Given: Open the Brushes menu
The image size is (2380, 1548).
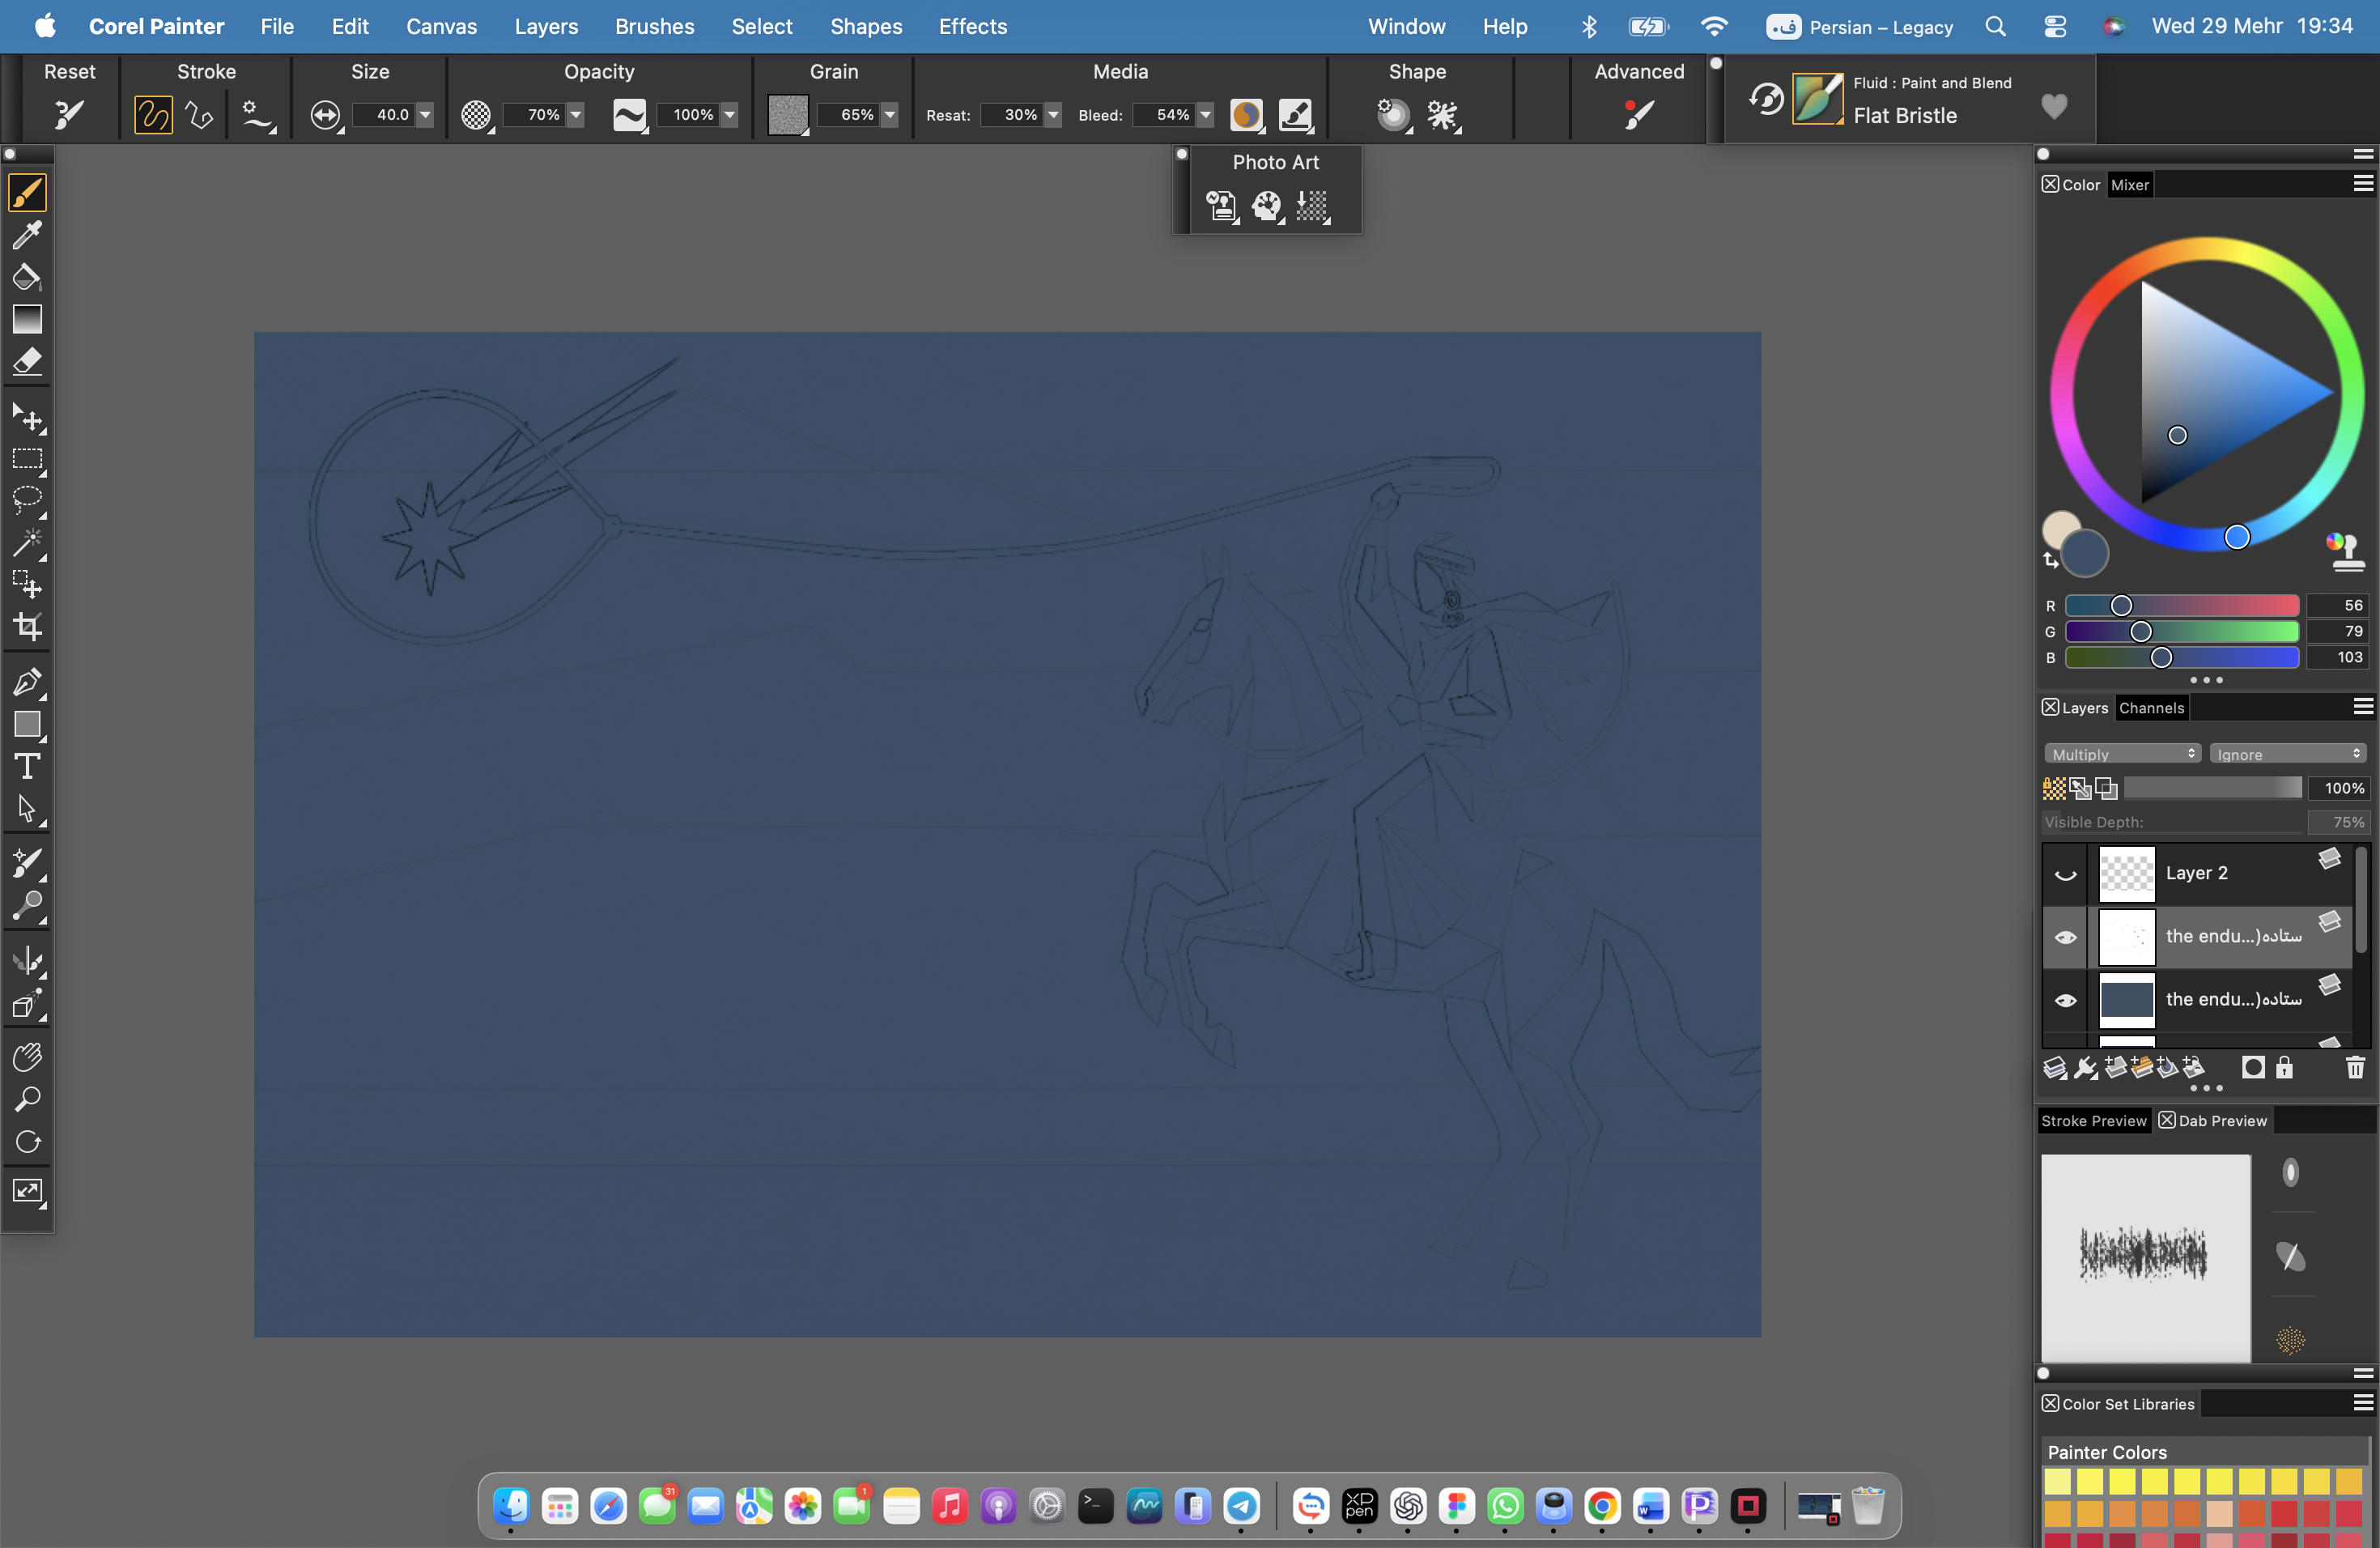Looking at the screenshot, I should pyautogui.click(x=654, y=26).
